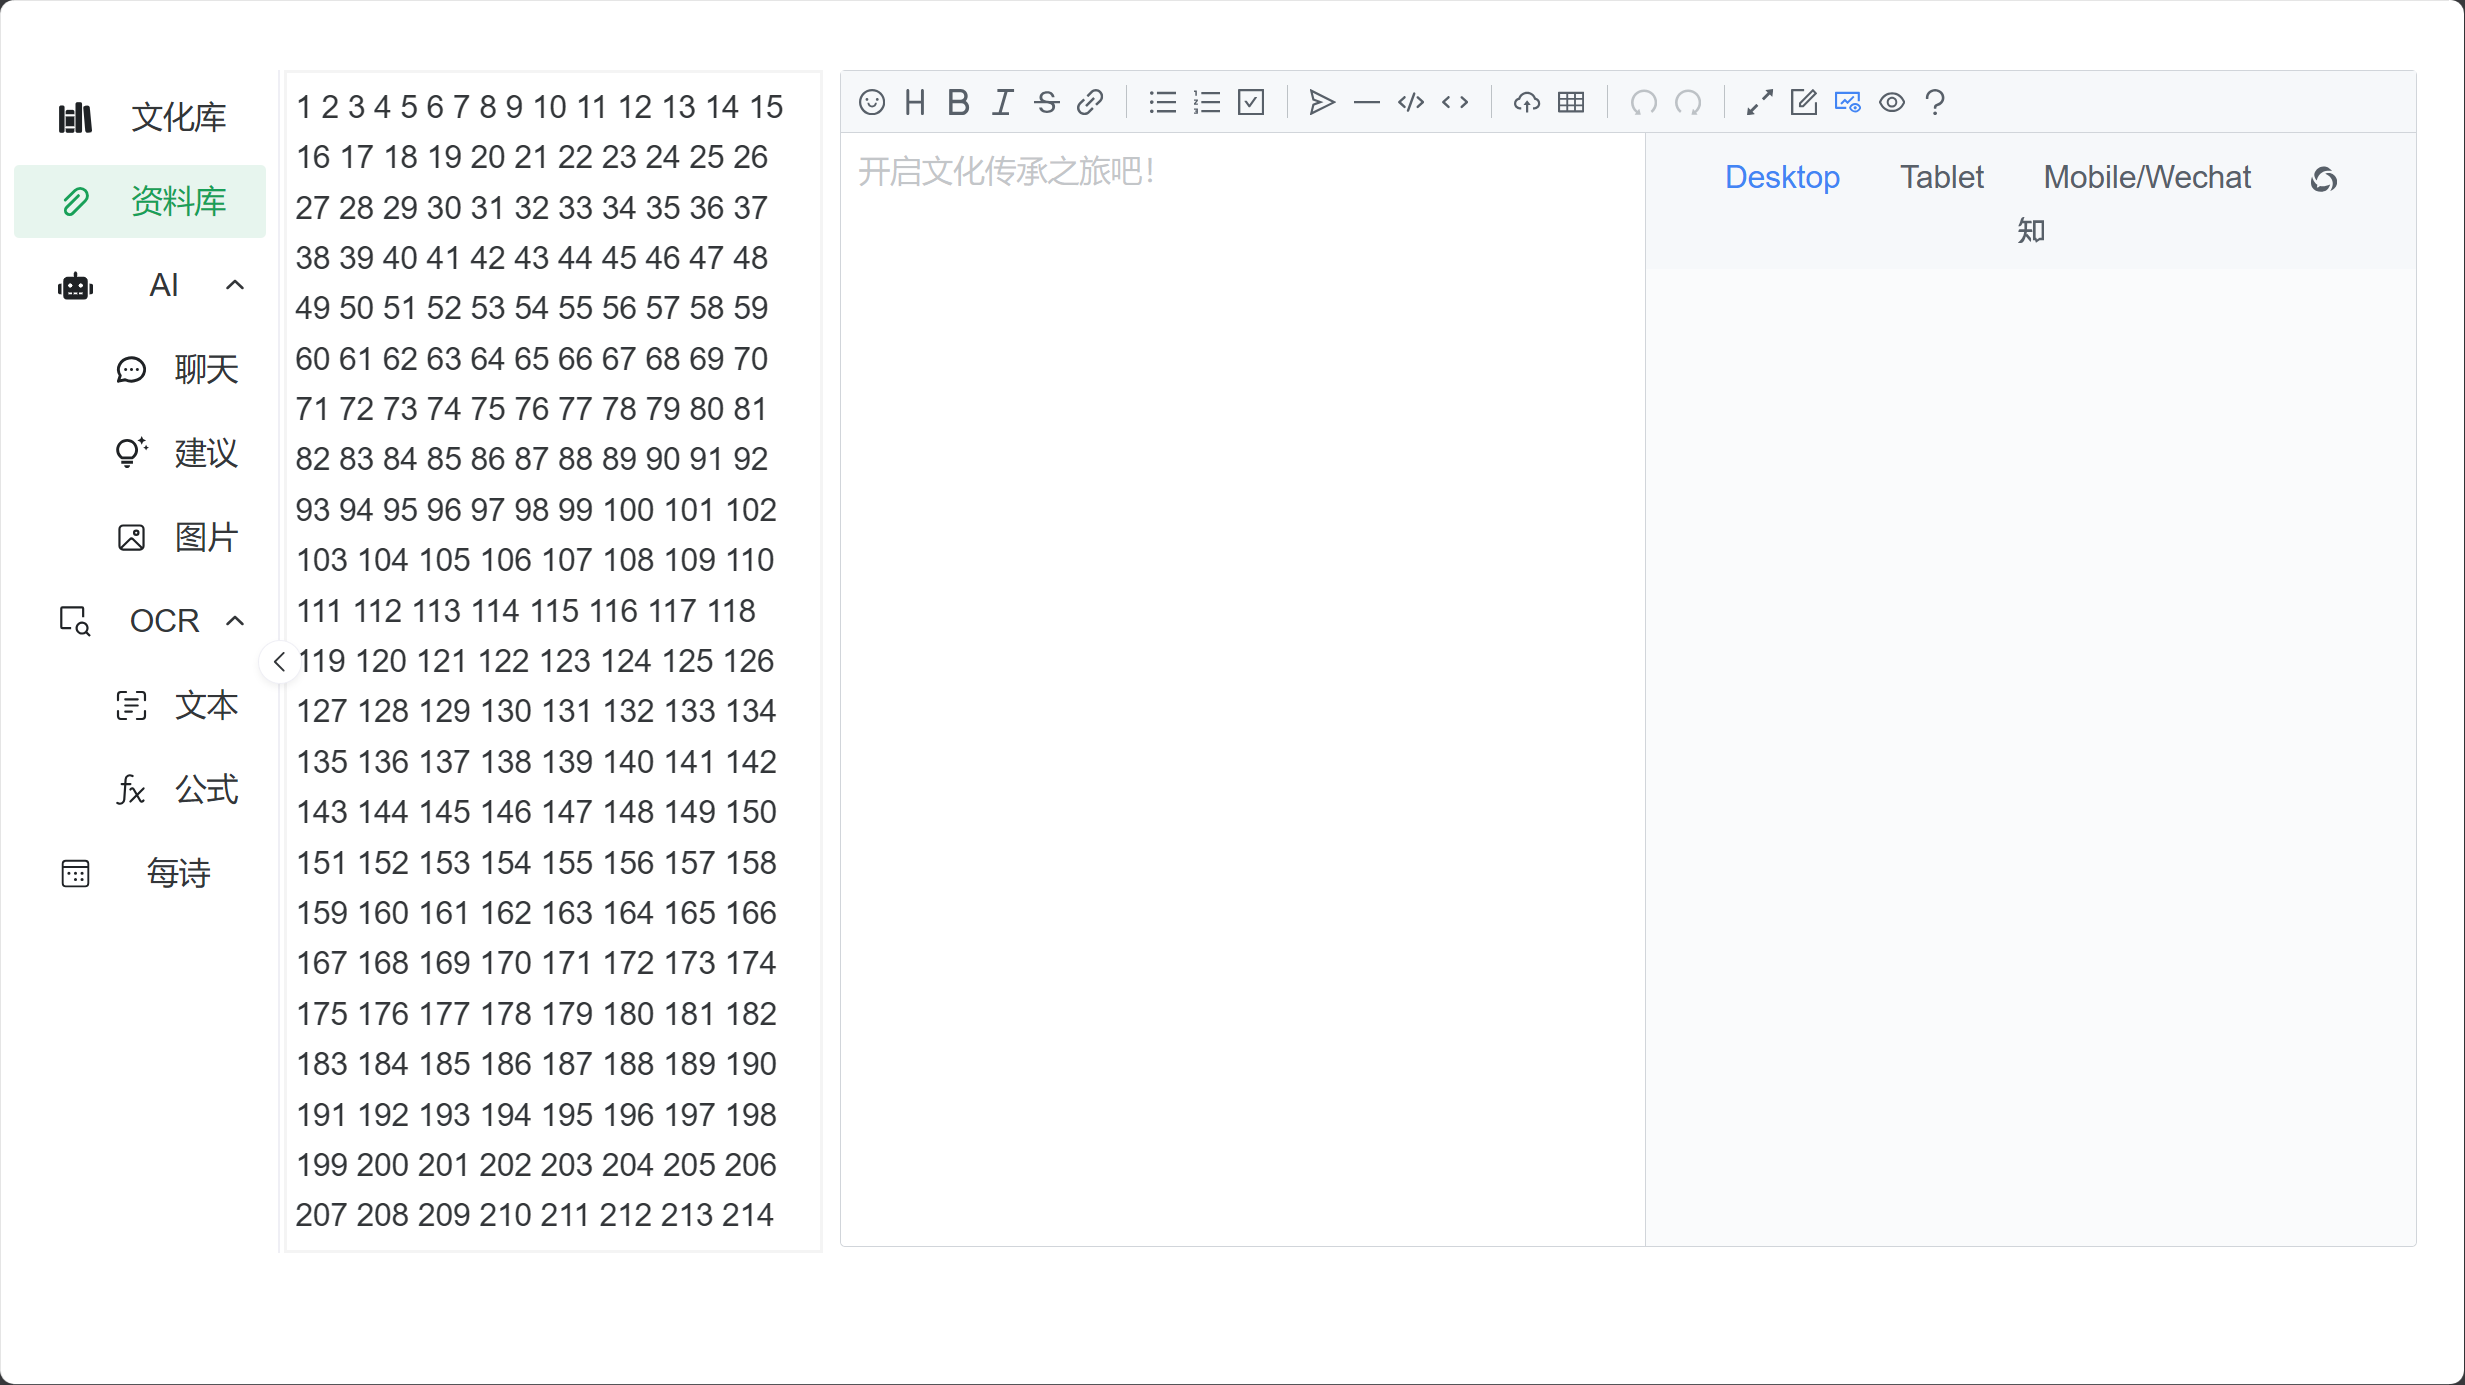
Task: Refresh the preview pane
Action: tap(2323, 180)
